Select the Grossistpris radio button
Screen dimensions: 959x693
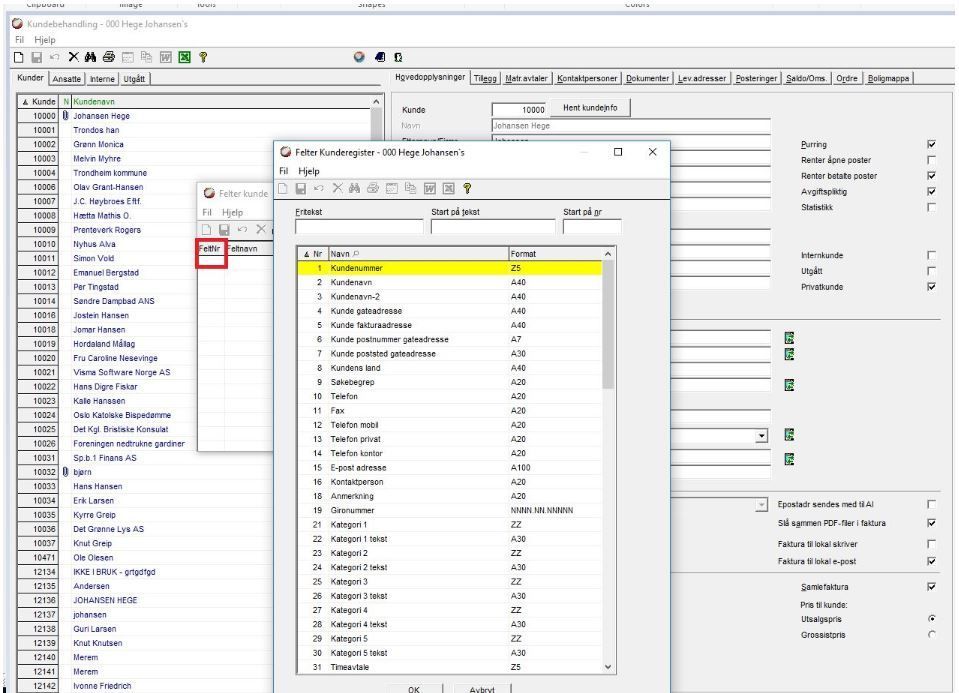coord(931,635)
